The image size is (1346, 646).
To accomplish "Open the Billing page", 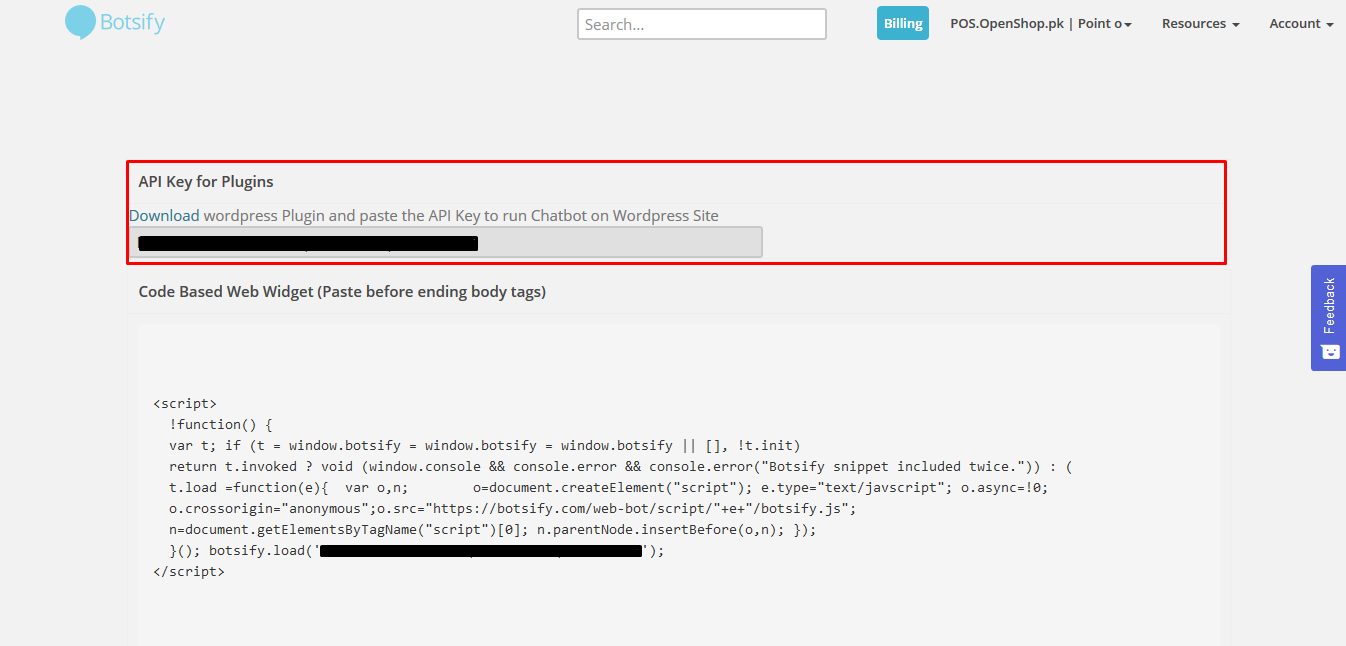I will pyautogui.click(x=903, y=23).
